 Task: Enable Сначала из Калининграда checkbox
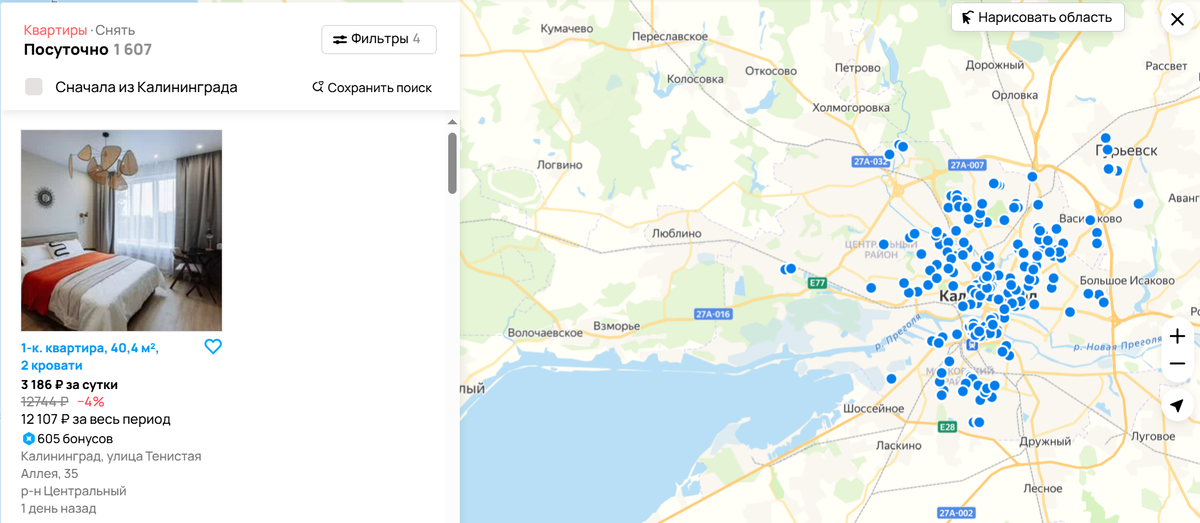34,87
